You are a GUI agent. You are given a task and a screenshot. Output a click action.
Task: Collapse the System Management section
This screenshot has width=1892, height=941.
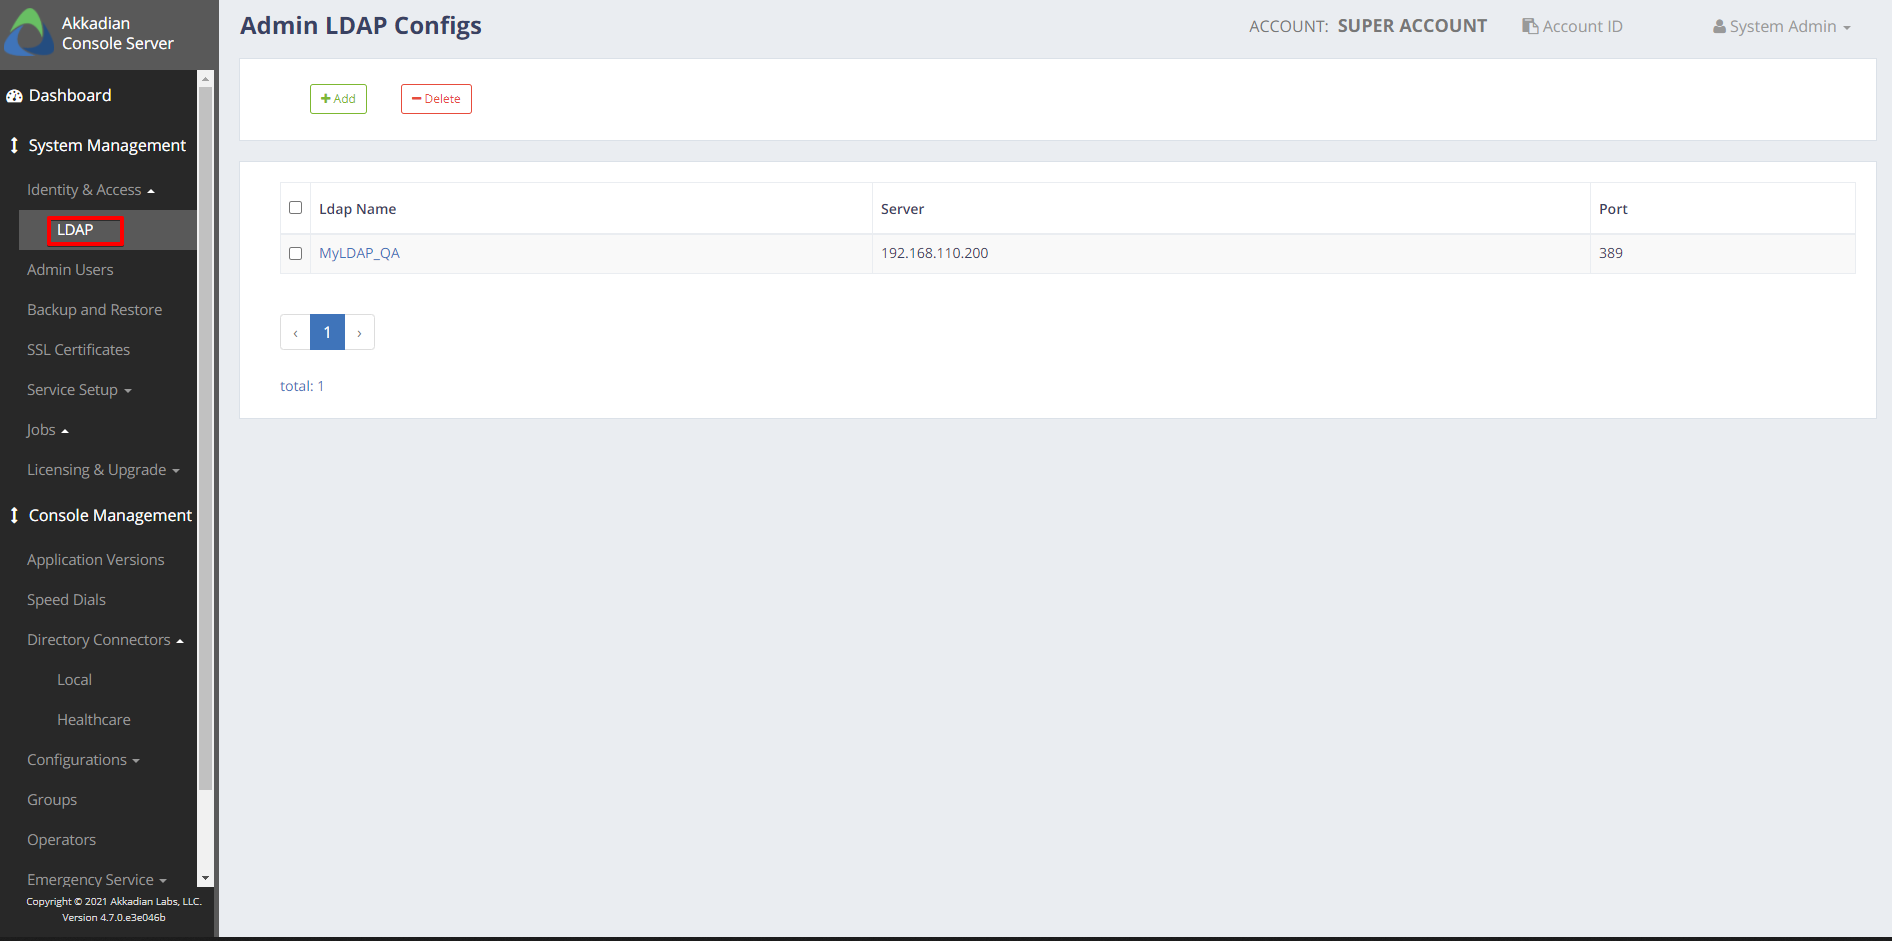107,145
